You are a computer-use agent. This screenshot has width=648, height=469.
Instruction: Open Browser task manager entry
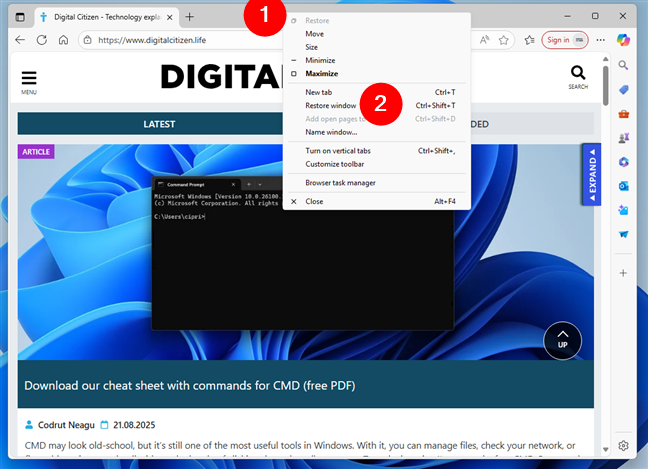[377, 183]
